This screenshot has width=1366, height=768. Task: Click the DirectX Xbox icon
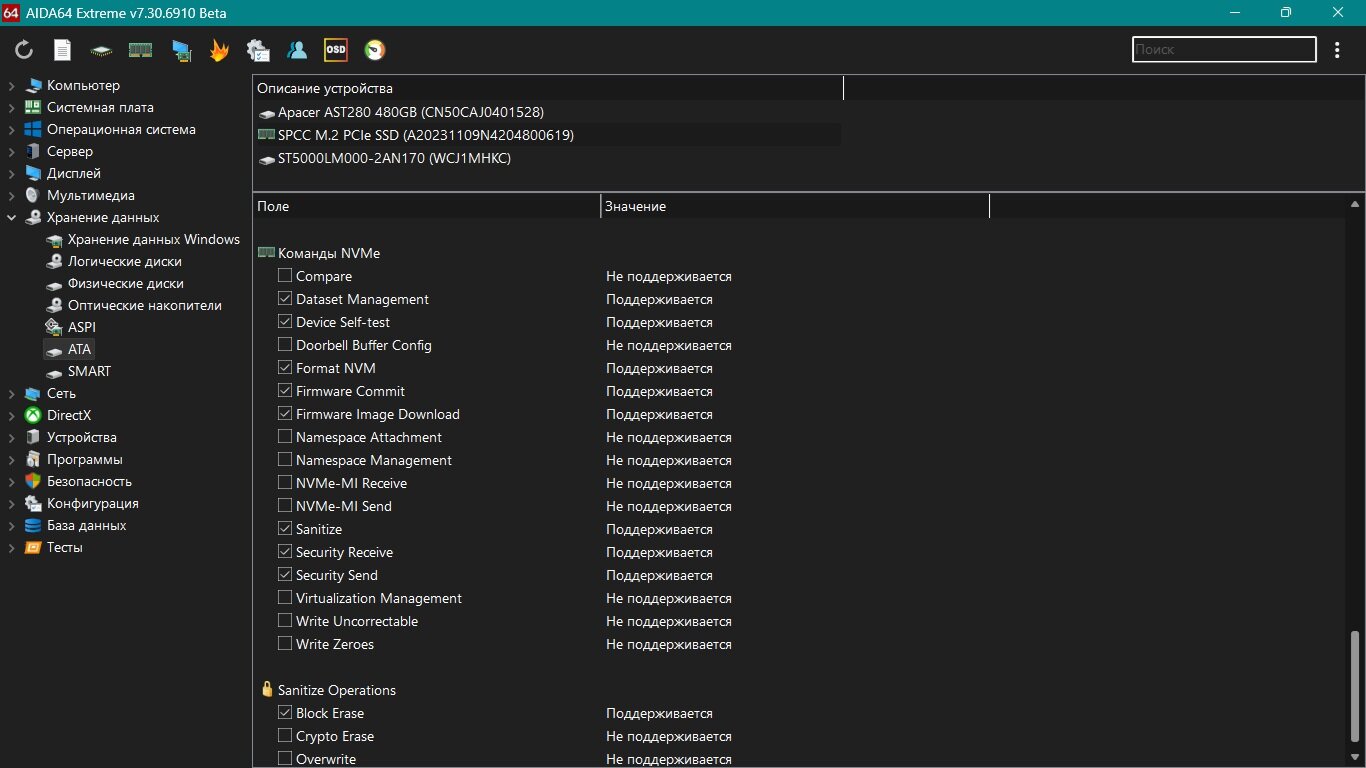[x=33, y=415]
